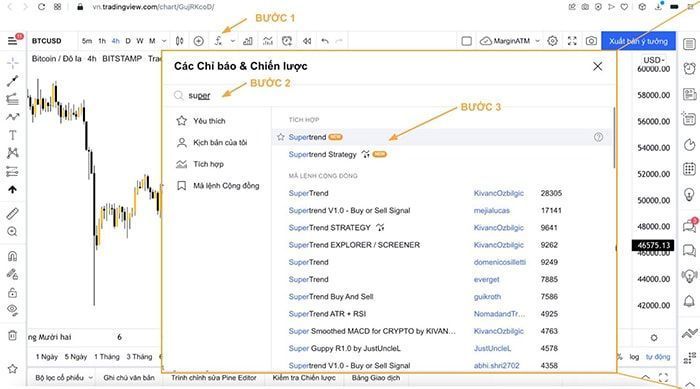The image size is (700, 389).
Task: Select the 5m timeframe
Action: [x=87, y=41]
